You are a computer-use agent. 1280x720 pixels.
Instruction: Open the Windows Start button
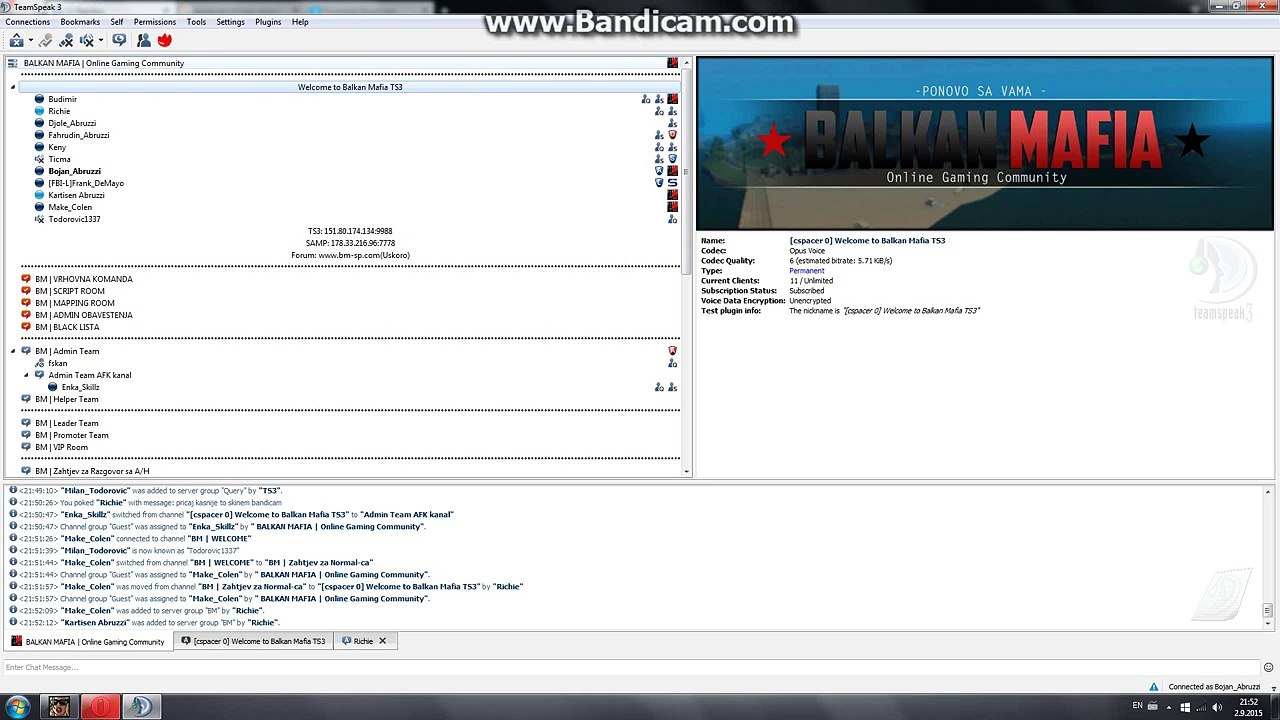18,707
